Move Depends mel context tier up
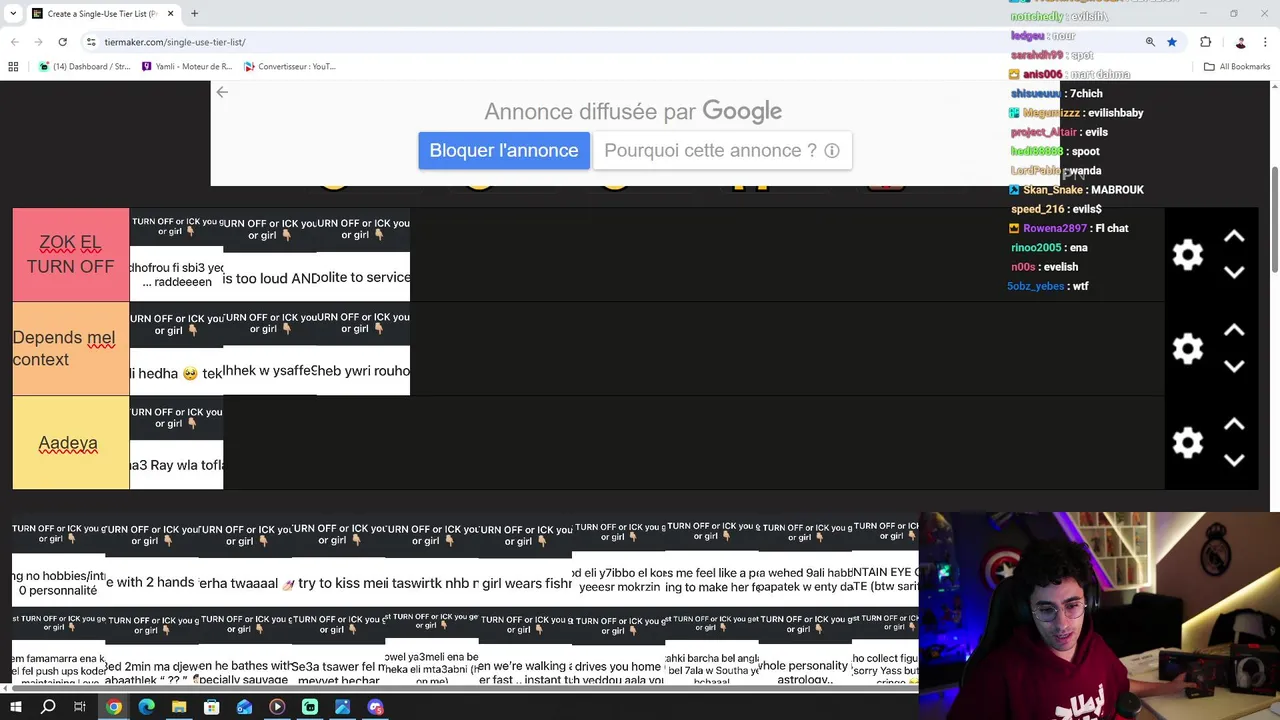Screen dimensions: 1280x720 pyautogui.click(x=1234, y=331)
